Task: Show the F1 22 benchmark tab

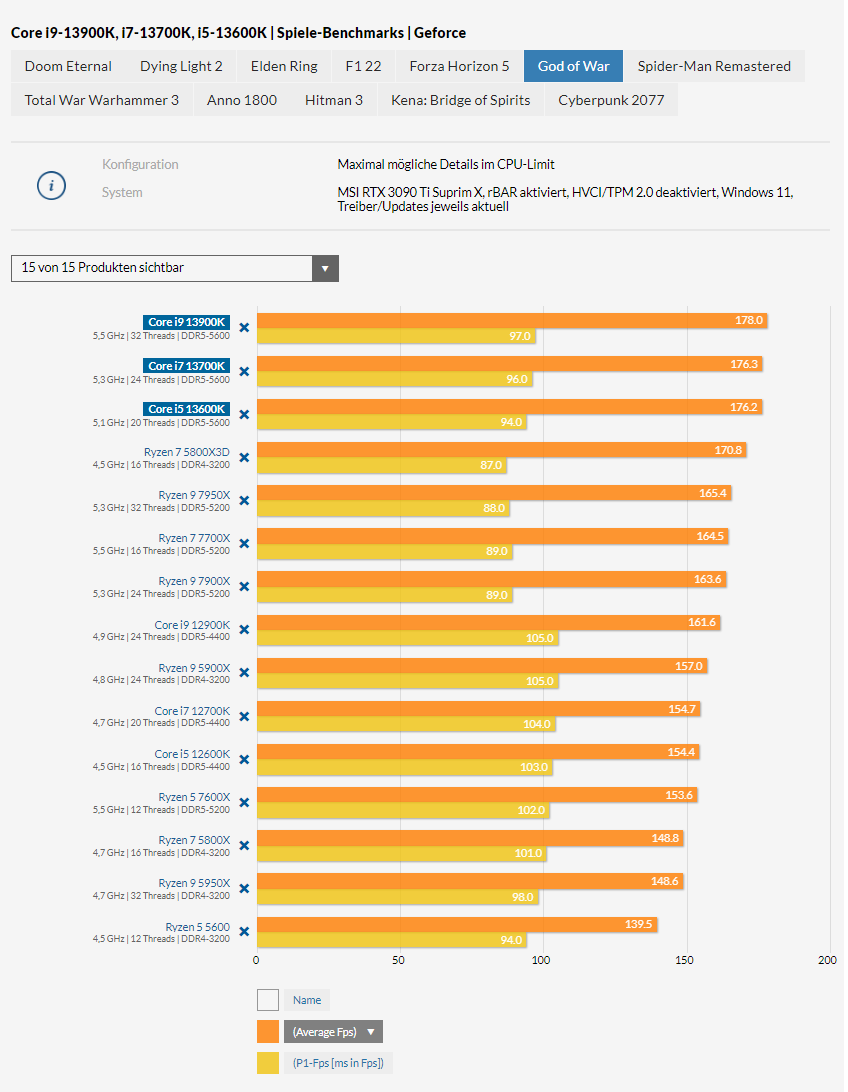Action: (363, 66)
